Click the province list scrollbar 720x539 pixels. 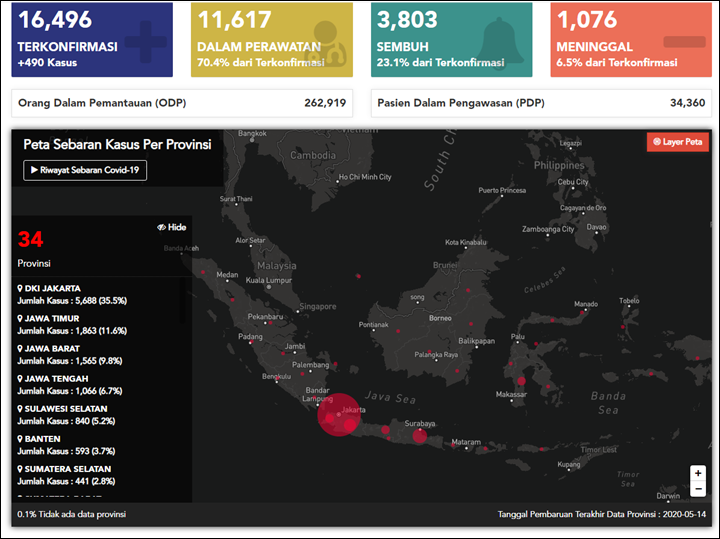[182, 301]
